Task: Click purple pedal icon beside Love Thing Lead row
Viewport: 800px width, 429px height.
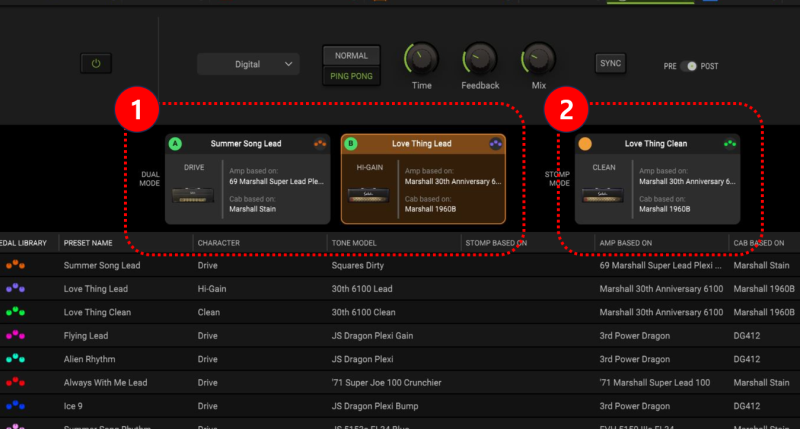Action: point(16,289)
